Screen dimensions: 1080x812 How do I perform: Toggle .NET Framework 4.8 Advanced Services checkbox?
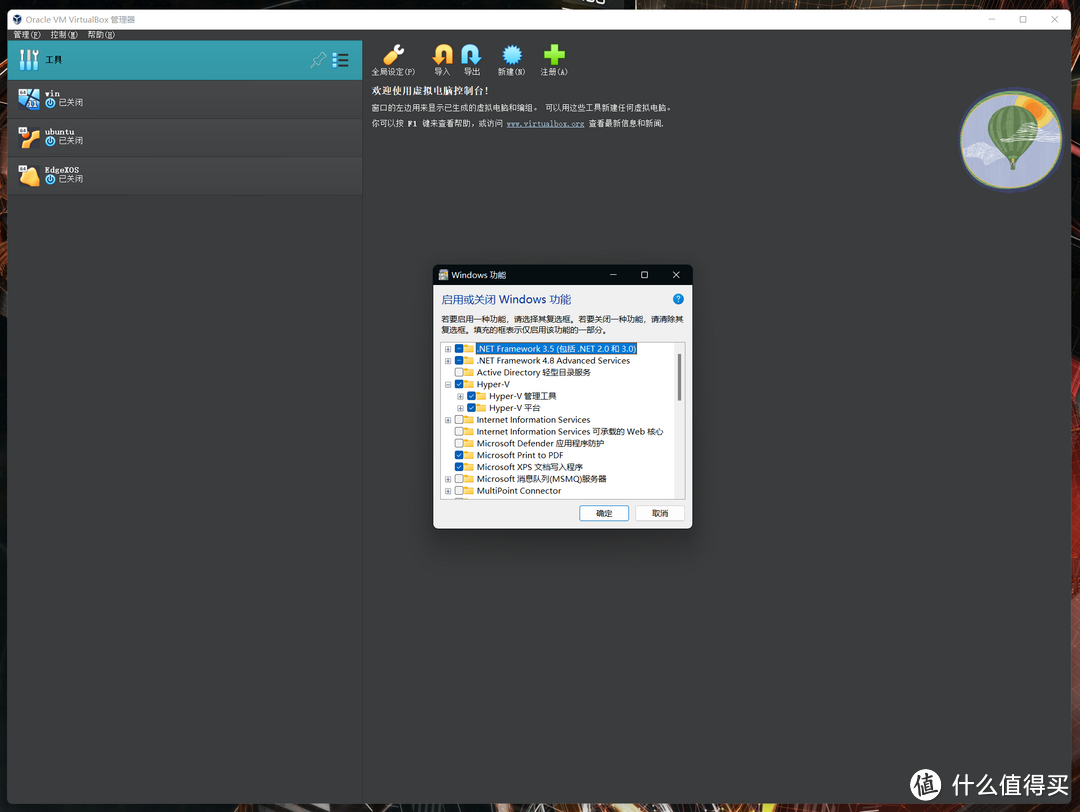[459, 360]
